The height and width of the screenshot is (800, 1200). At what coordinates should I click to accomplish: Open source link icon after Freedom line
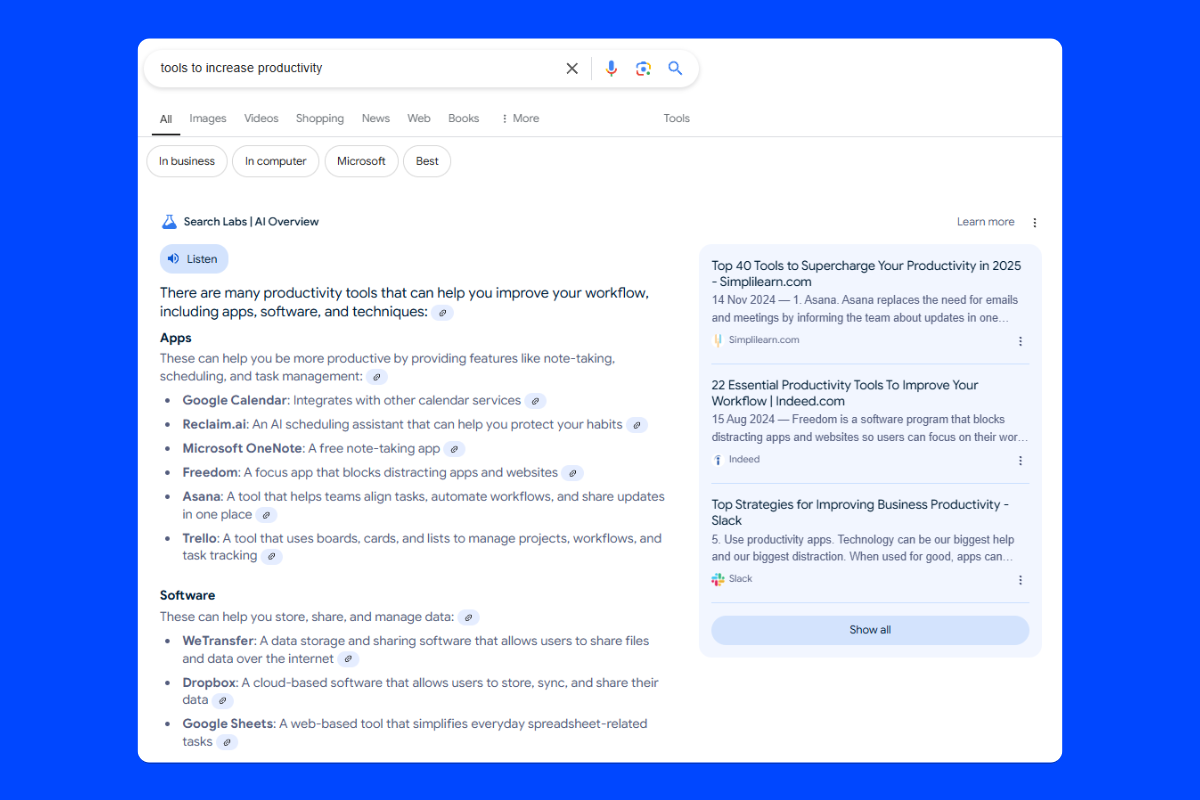(x=572, y=473)
